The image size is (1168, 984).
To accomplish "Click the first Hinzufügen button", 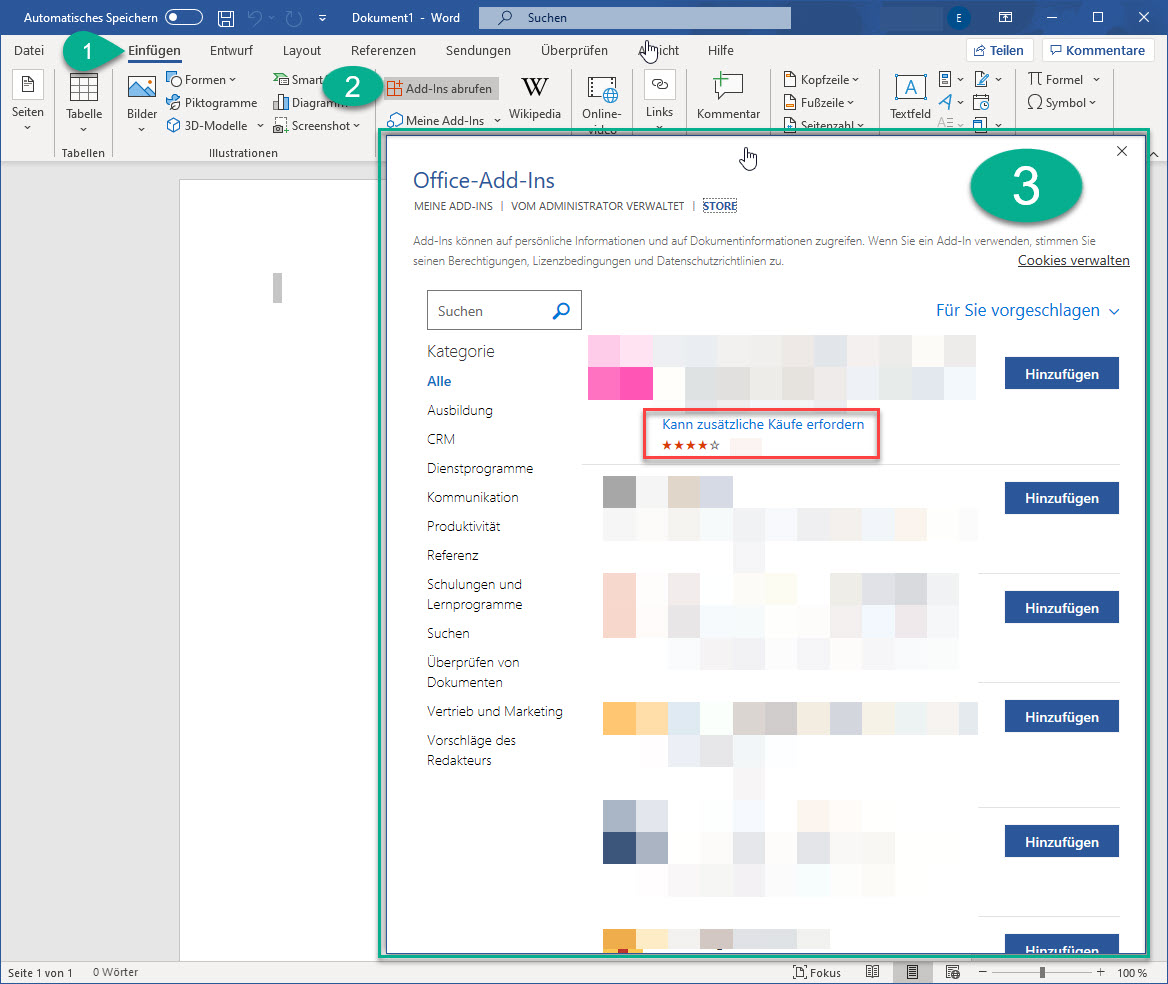I will tap(1061, 374).
